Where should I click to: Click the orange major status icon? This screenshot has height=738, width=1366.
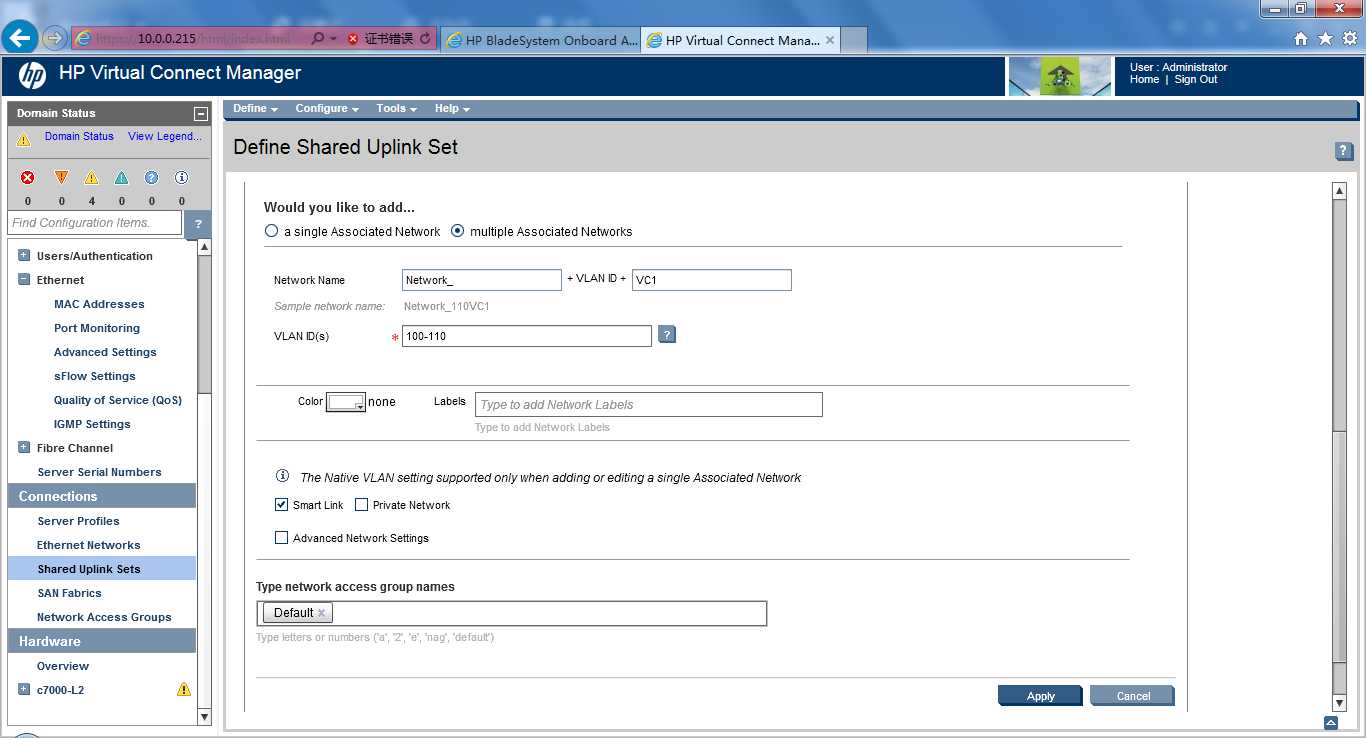61,177
